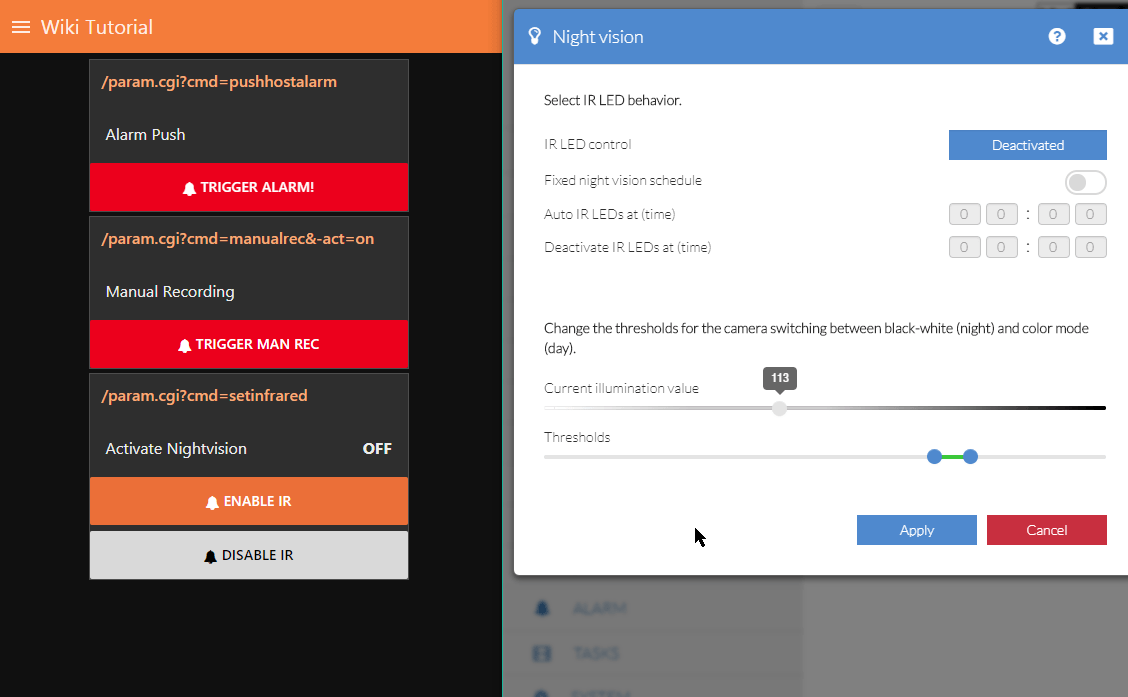Click first hour digit of Auto IR LEDs time

[964, 214]
